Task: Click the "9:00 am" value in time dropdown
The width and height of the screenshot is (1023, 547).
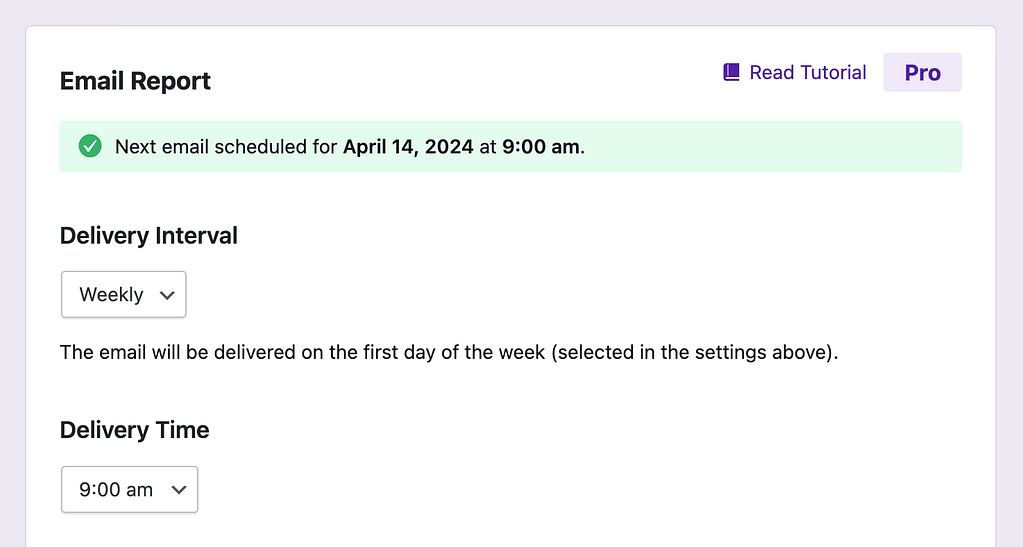Action: 116,489
